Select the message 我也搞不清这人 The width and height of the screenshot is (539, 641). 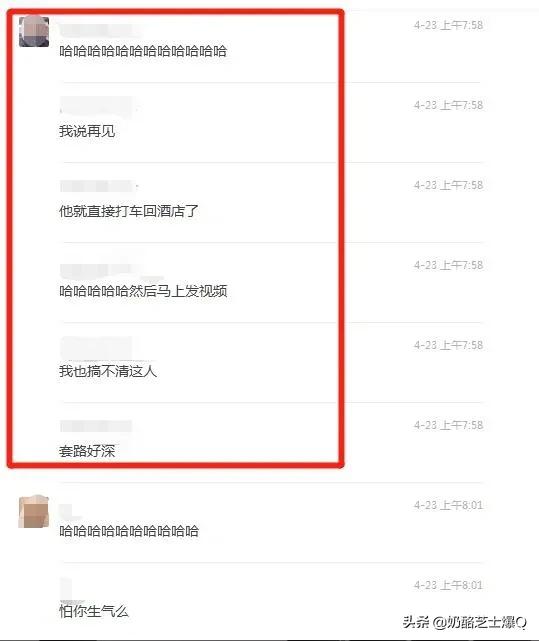(x=108, y=371)
